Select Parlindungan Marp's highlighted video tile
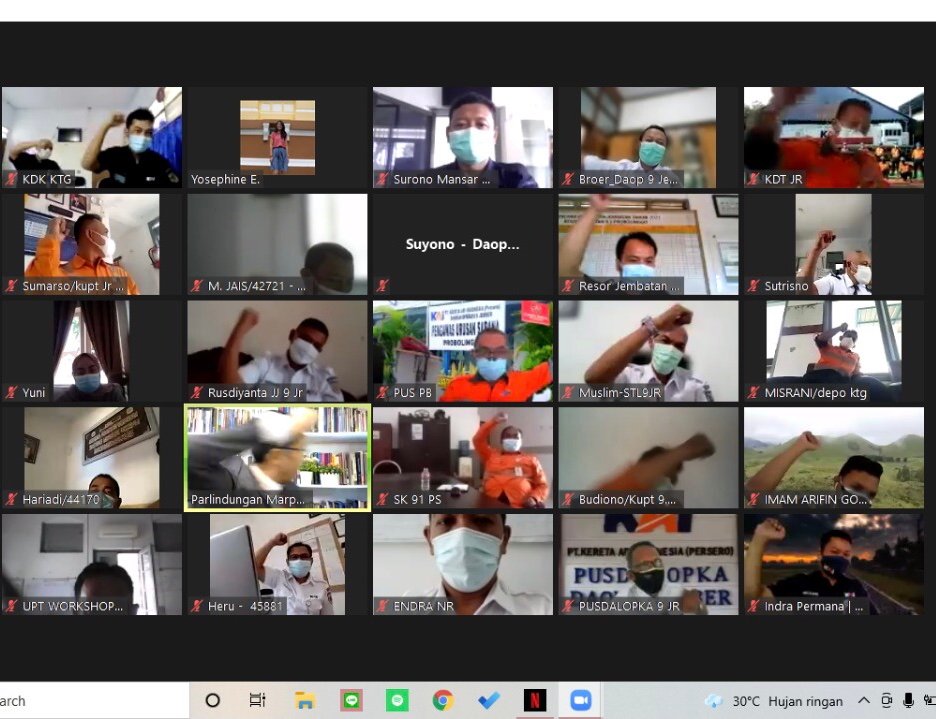 click(277, 457)
